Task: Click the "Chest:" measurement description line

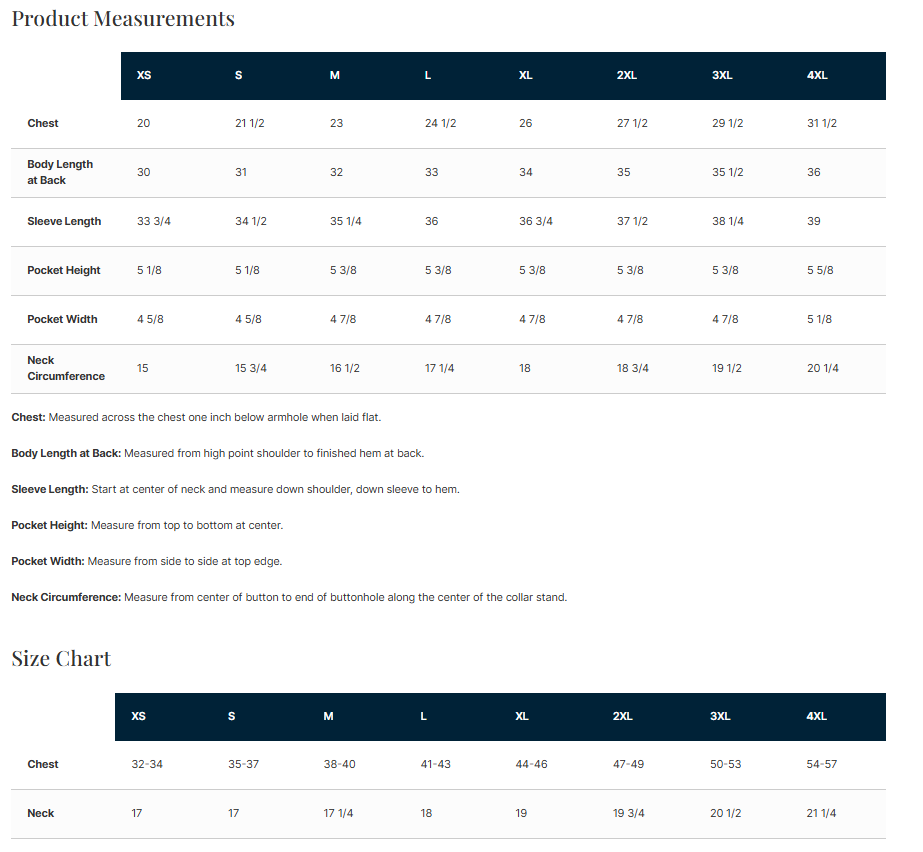Action: [x=196, y=417]
